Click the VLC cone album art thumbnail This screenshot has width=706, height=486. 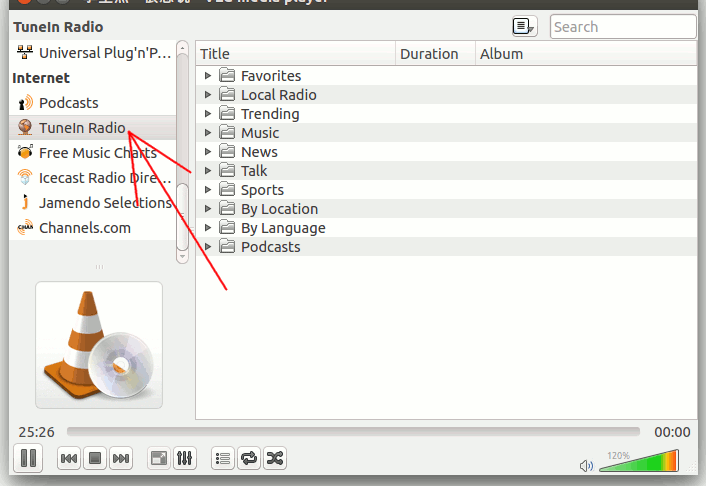coord(99,345)
